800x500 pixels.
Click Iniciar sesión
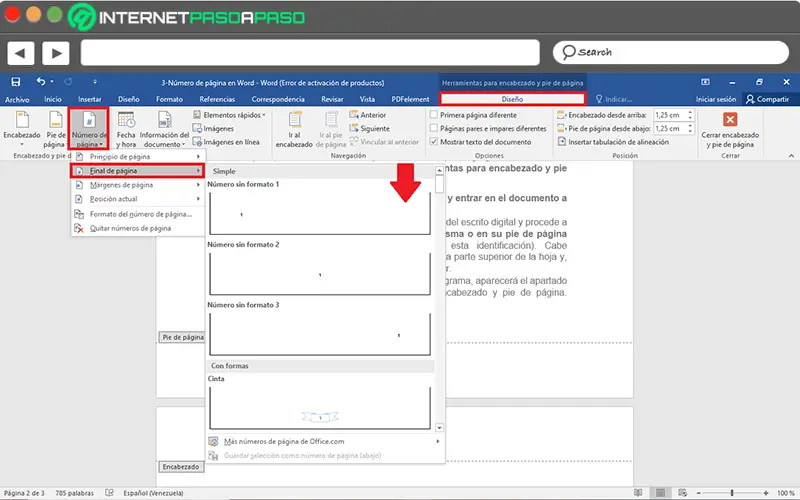click(716, 99)
